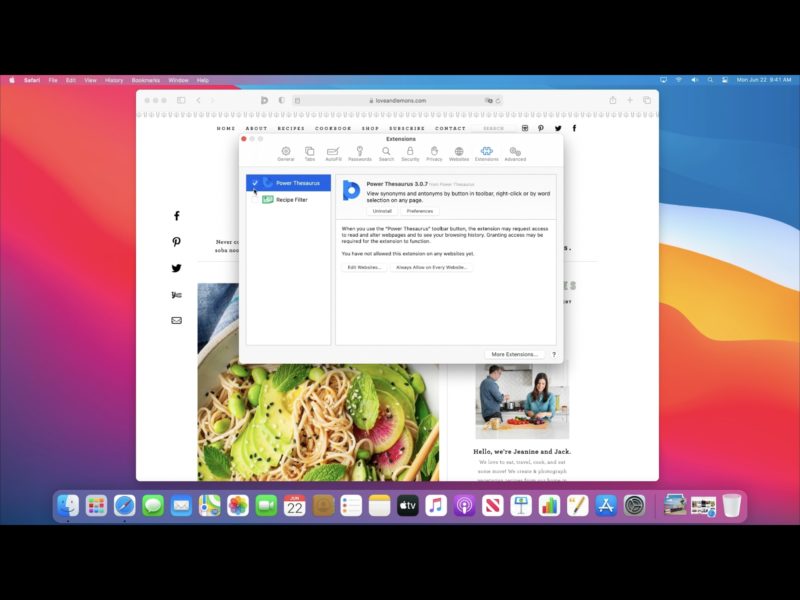This screenshot has width=800, height=600.
Task: Click the Jeanine and Jack photo
Action: pyautogui.click(x=522, y=402)
